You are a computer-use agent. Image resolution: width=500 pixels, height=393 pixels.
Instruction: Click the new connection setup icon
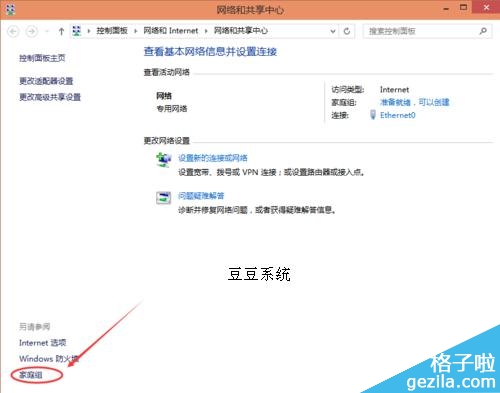(163, 160)
